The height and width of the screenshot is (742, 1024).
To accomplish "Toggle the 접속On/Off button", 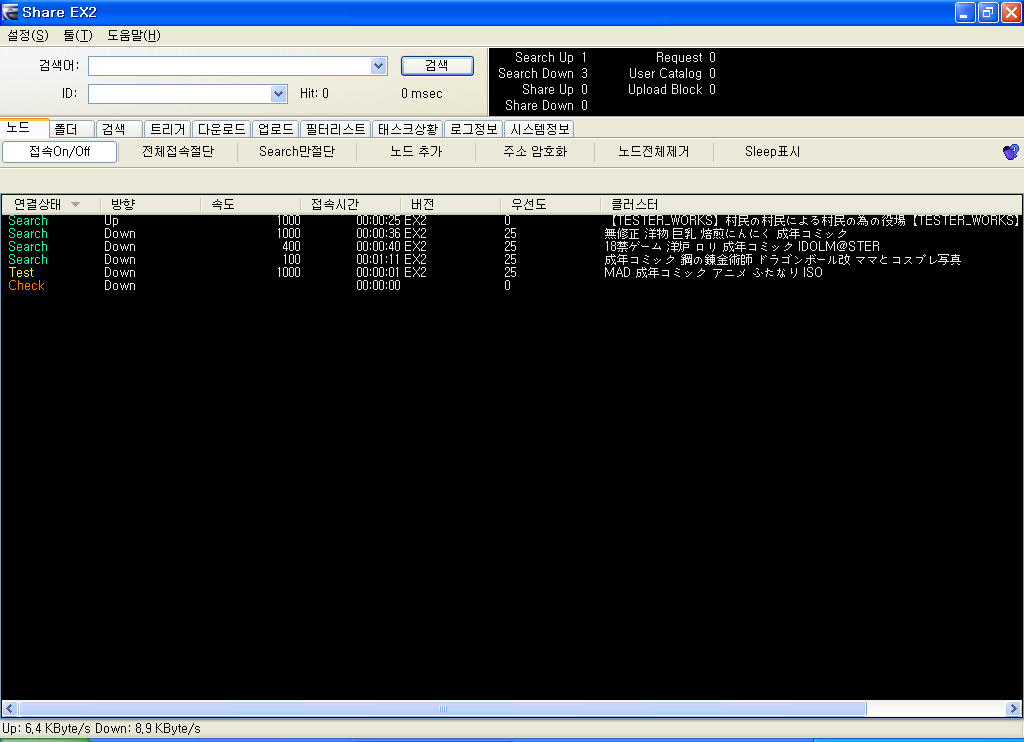I will 59,152.
